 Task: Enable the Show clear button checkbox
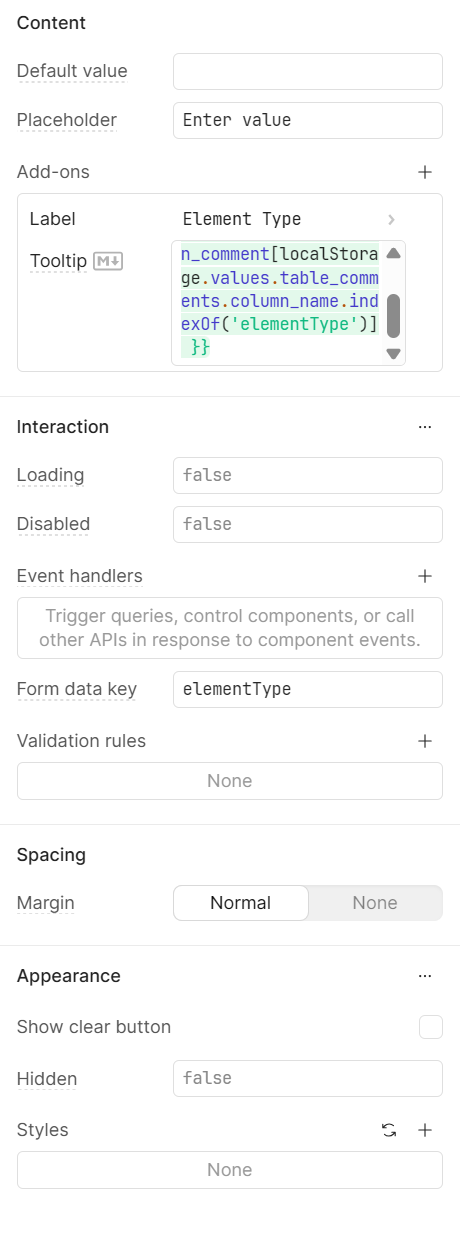(x=431, y=1027)
